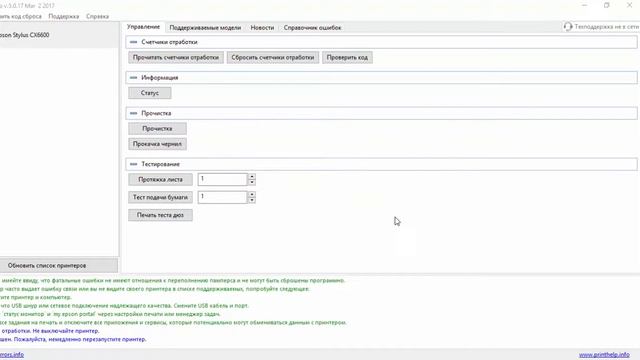
Task: Maximize the application window
Action: click(607, 5)
